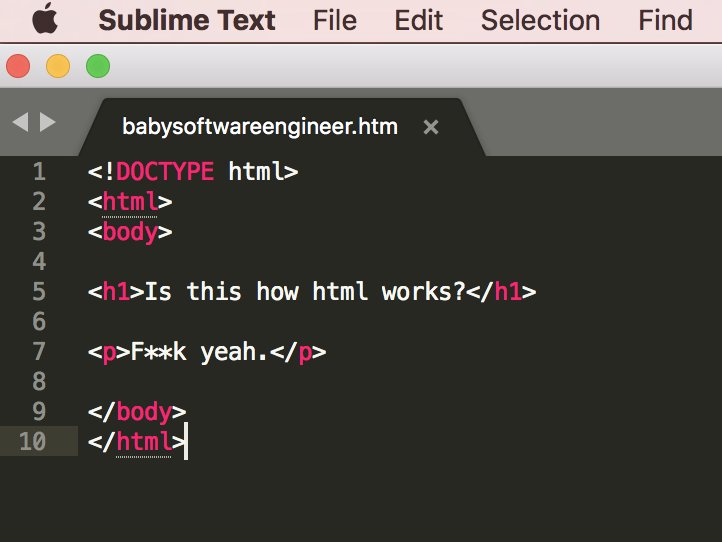
Task: Click line number 1 in gutter
Action: click(x=40, y=171)
